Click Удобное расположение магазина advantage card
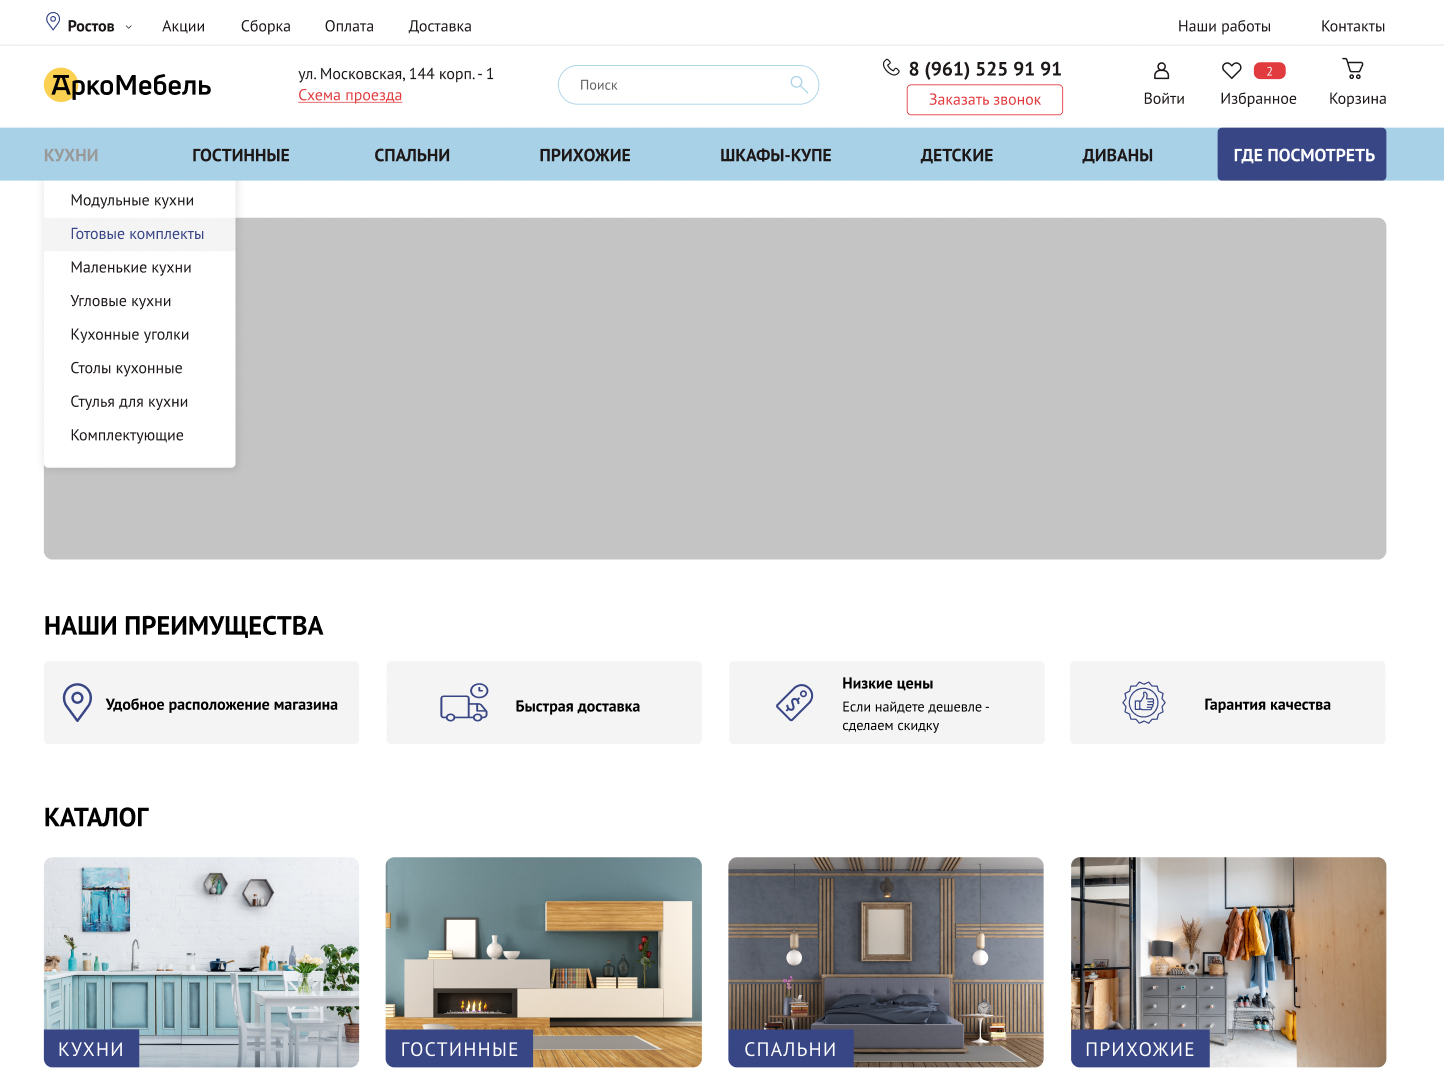The height and width of the screenshot is (1084, 1444). 201,702
